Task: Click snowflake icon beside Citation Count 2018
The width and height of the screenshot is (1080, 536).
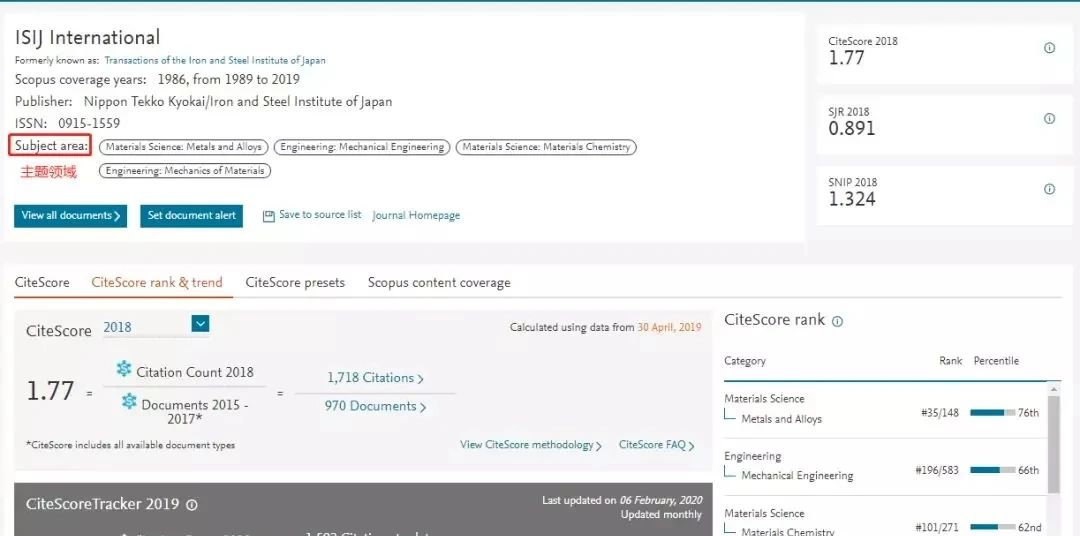Action: 124,369
